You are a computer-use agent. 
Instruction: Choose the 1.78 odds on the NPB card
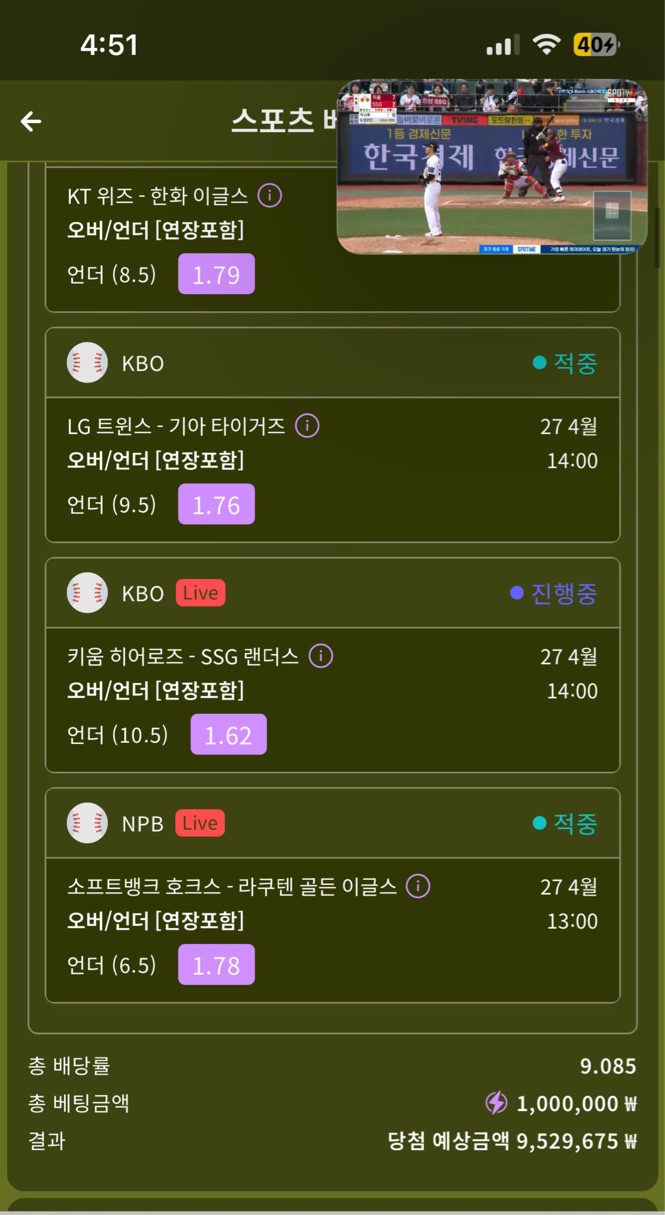click(216, 964)
